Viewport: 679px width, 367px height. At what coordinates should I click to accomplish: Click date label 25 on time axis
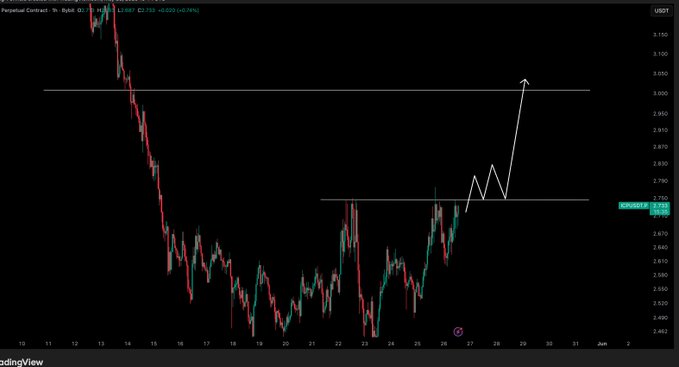pos(417,344)
